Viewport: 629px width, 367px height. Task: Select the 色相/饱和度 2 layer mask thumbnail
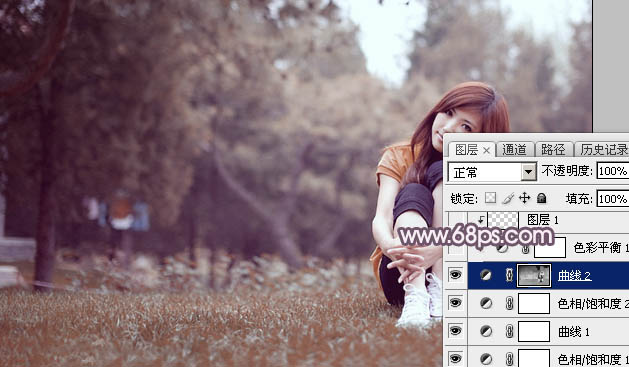coord(534,303)
